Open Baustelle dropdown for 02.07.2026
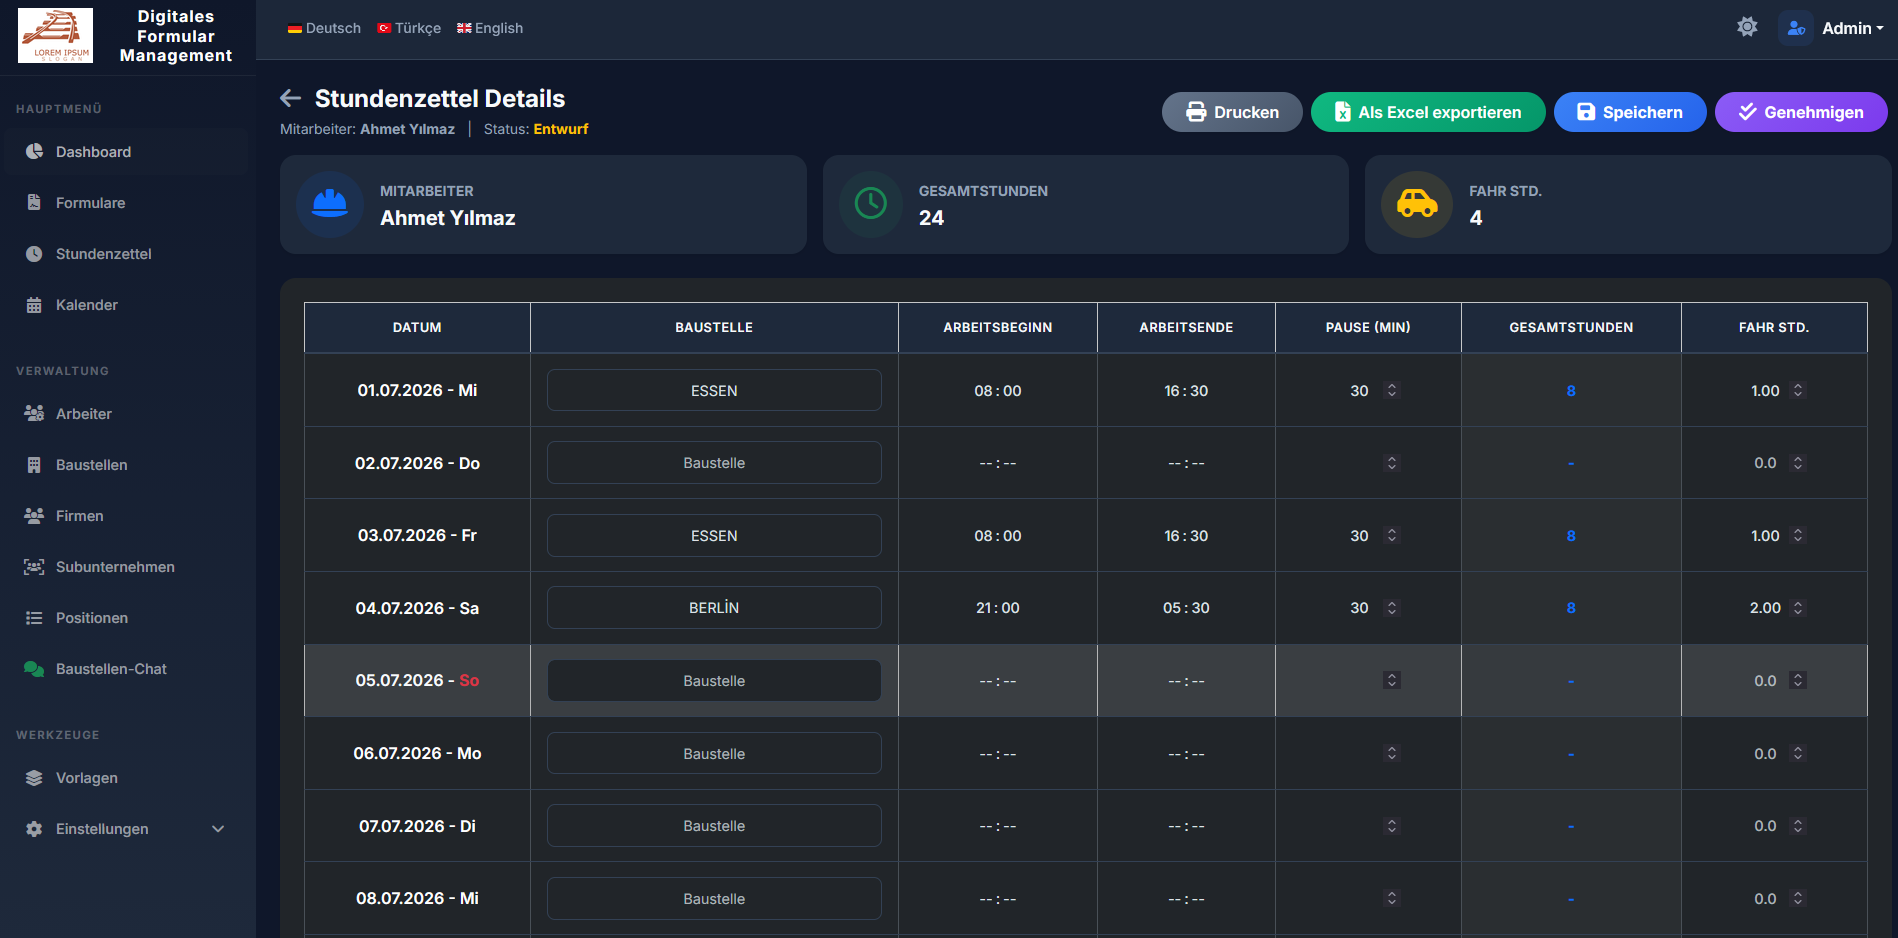 tap(714, 462)
